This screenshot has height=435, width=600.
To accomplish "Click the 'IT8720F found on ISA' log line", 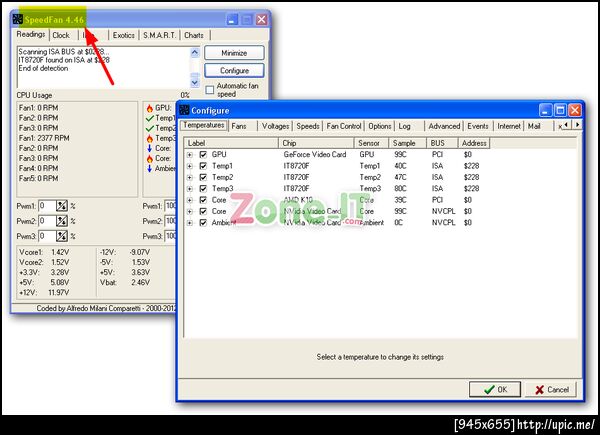I will click(x=64, y=60).
